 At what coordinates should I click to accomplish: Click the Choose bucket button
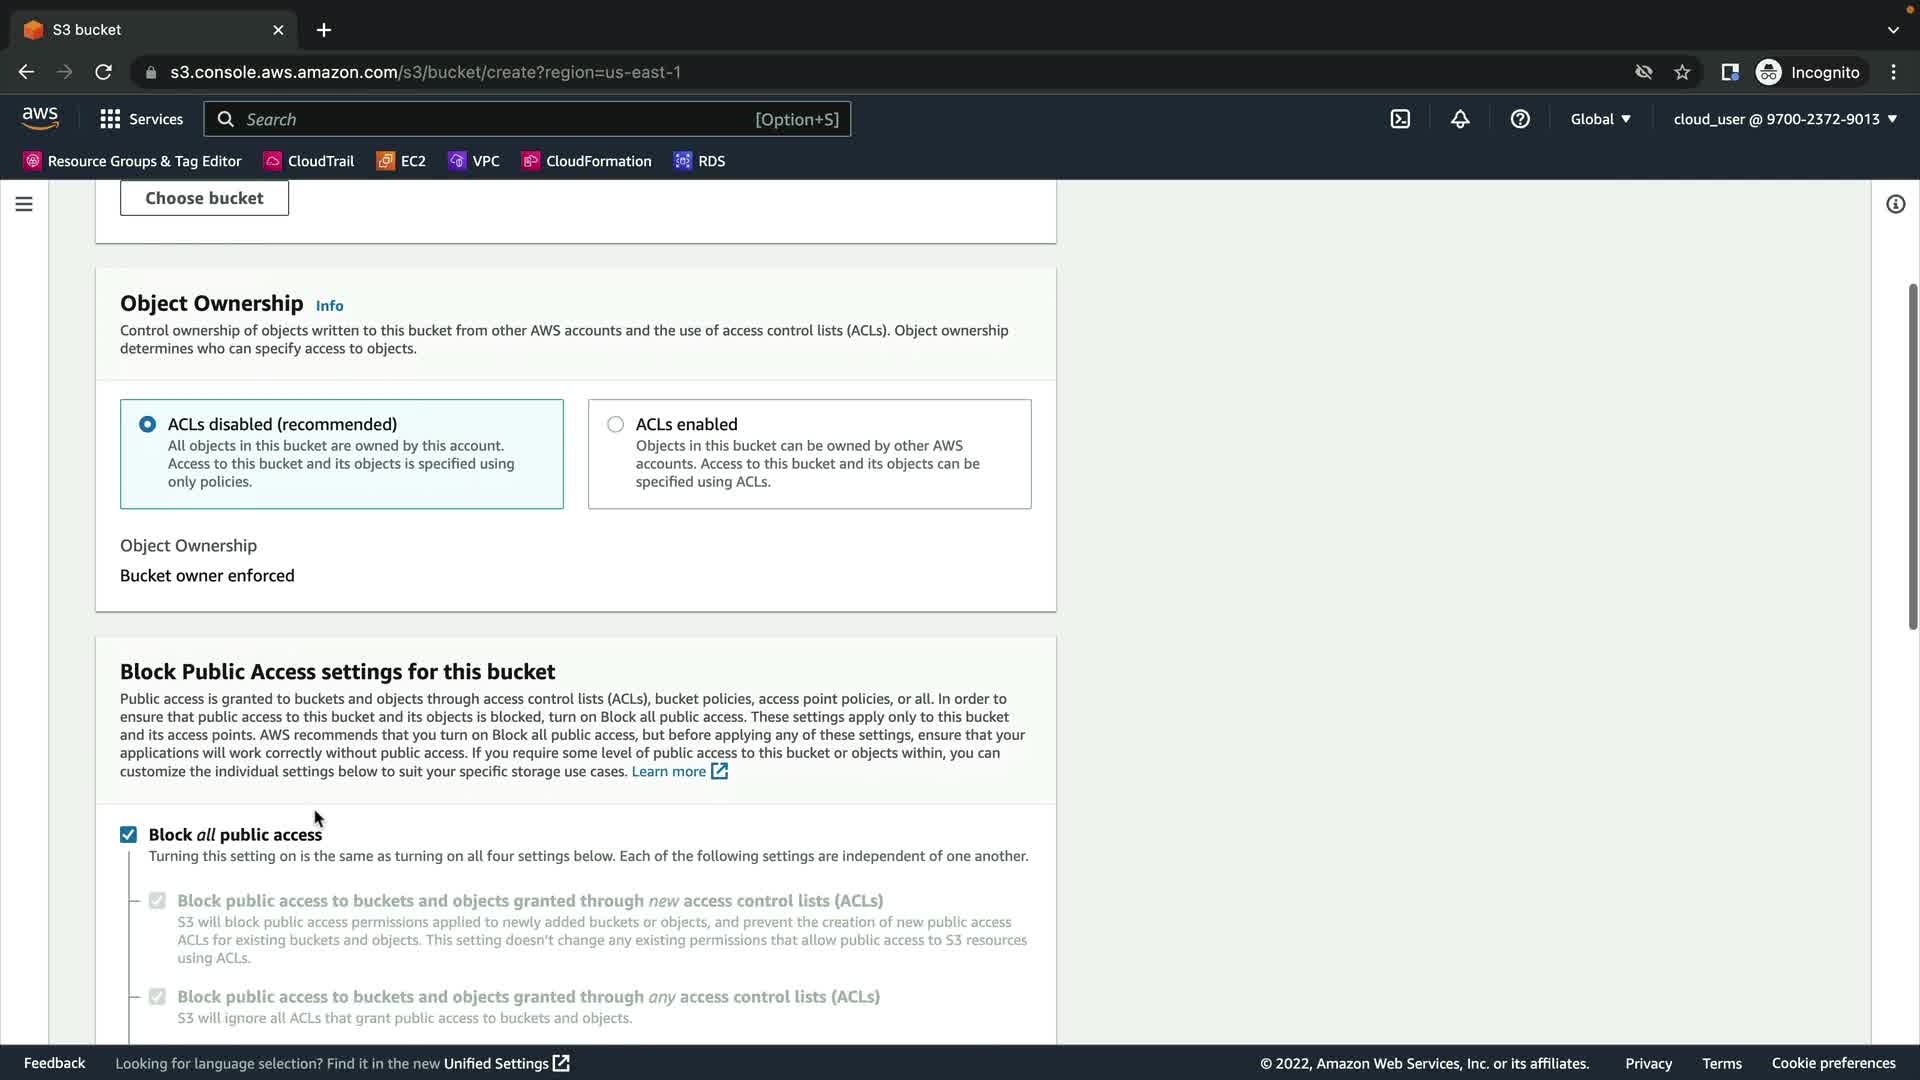204,198
